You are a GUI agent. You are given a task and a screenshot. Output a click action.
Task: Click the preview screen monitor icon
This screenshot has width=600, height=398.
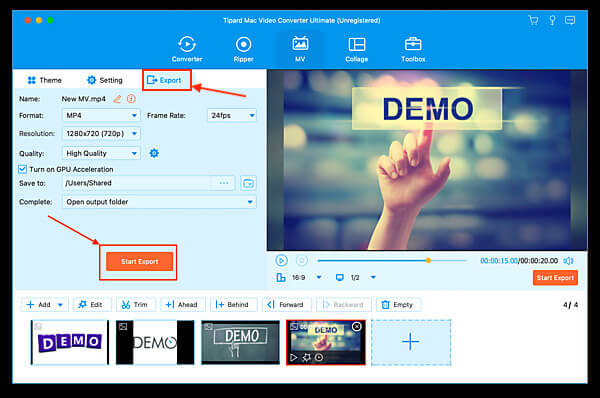pyautogui.click(x=339, y=277)
